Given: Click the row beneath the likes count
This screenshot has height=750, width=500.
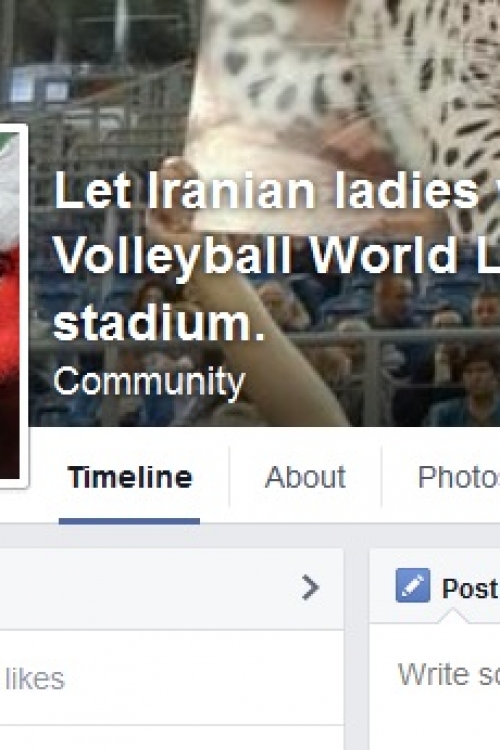Looking at the screenshot, I should (171, 738).
